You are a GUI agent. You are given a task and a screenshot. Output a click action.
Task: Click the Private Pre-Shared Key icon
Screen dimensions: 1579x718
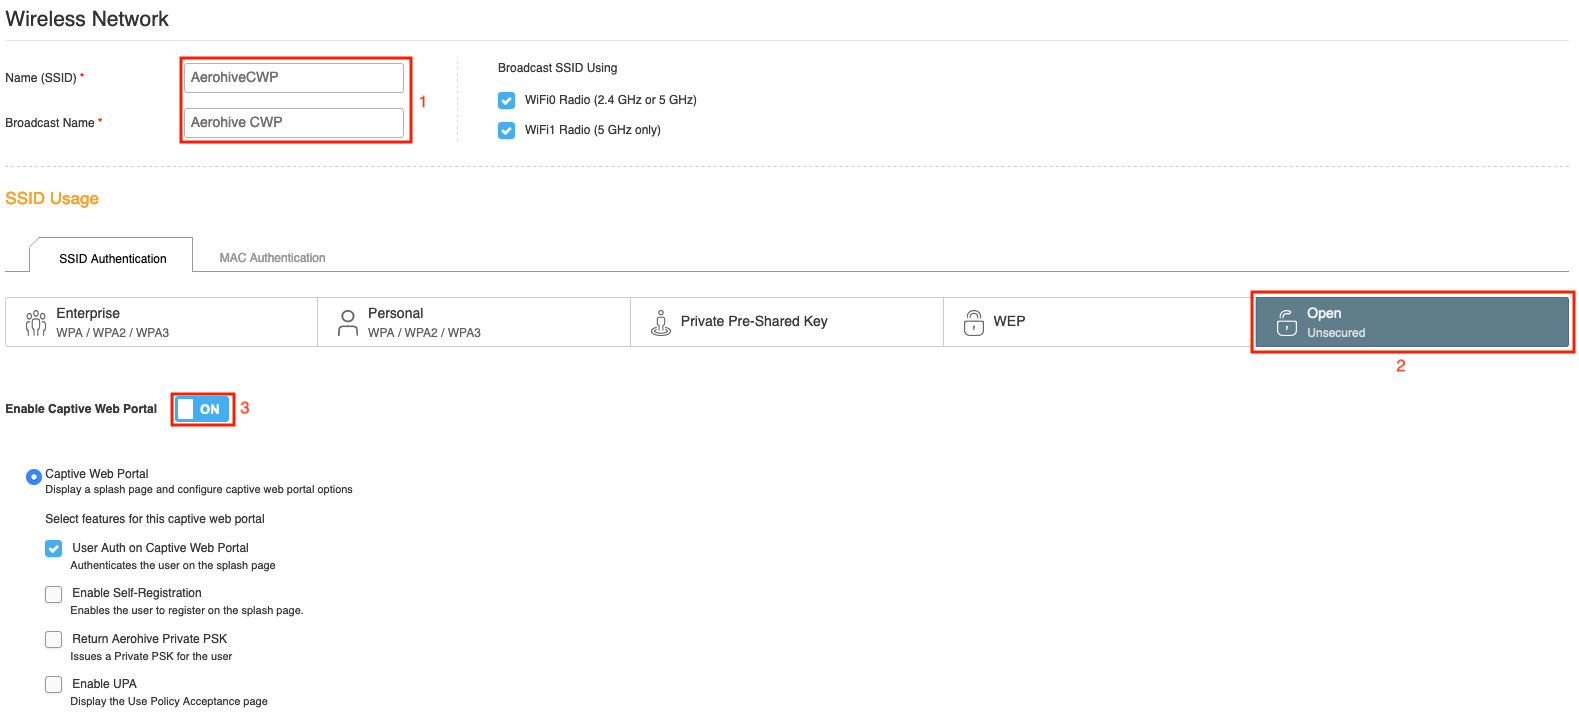coord(661,322)
